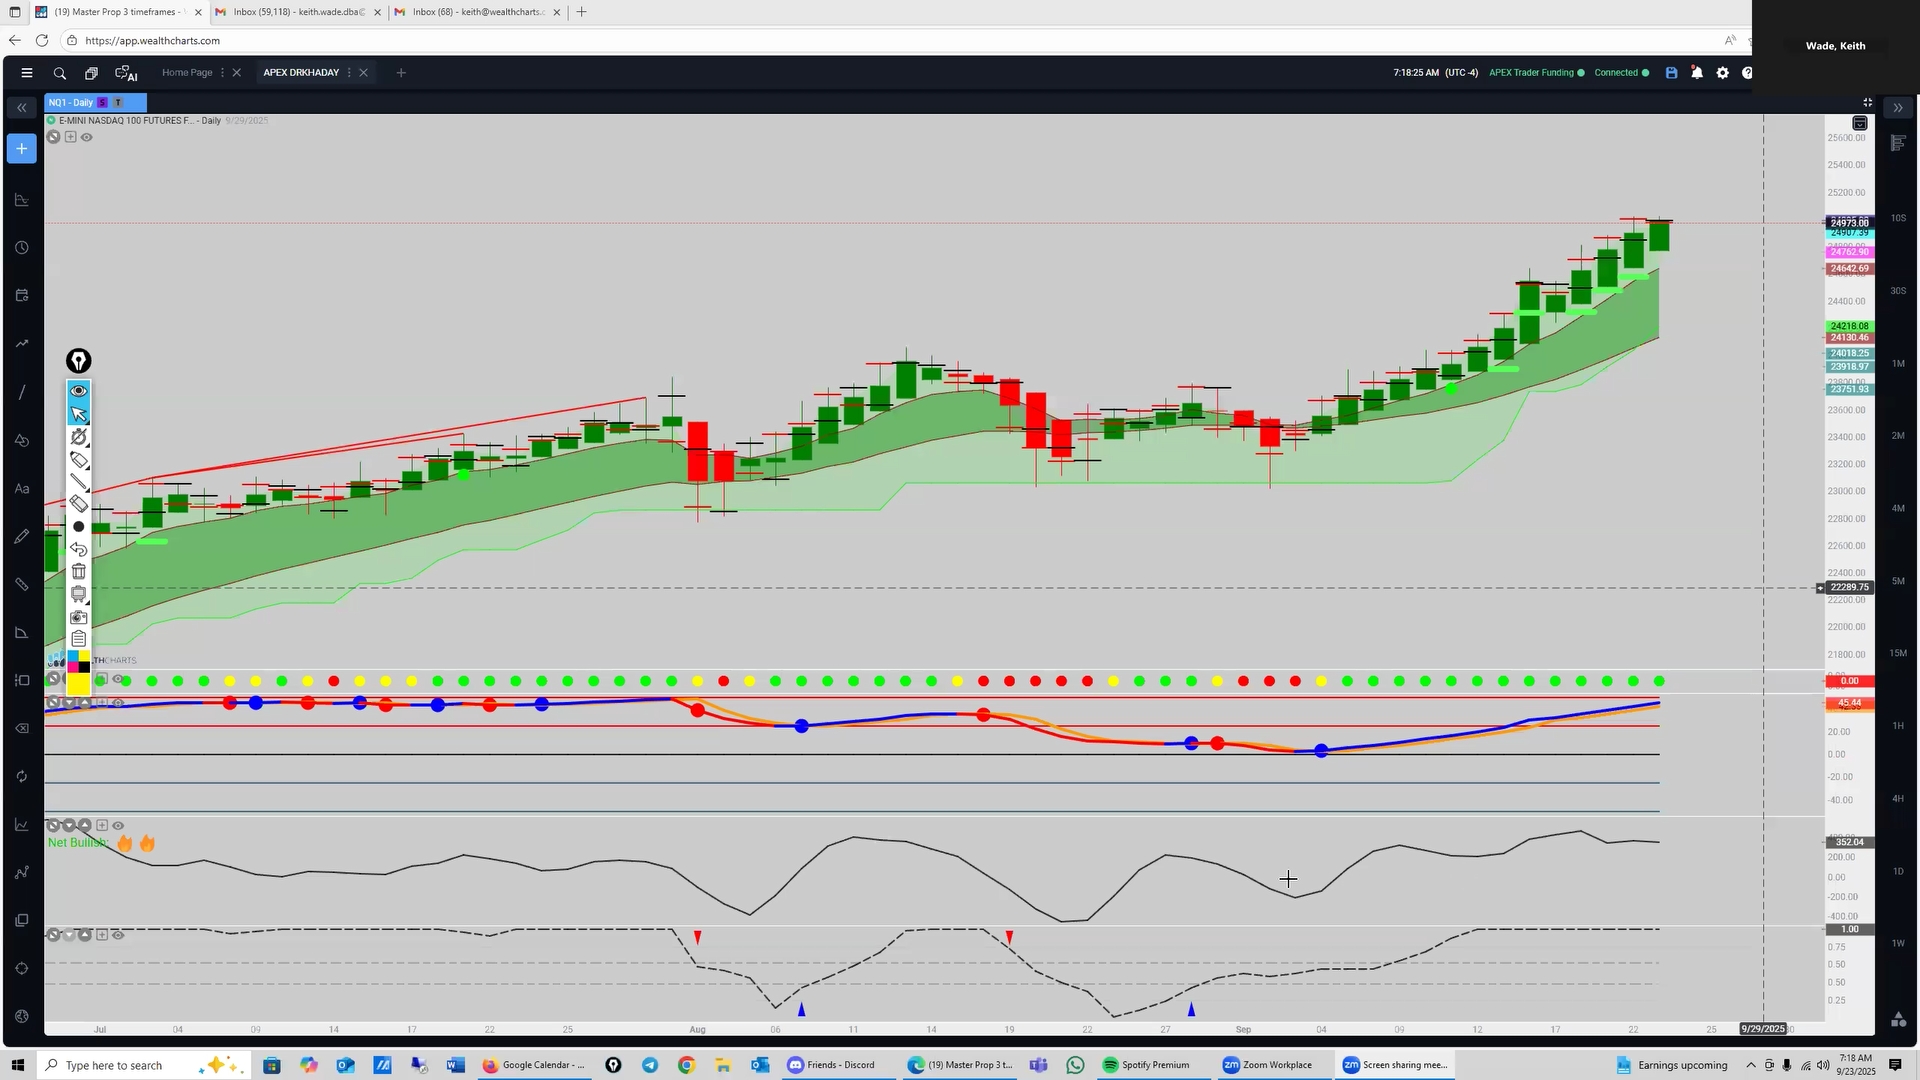Switch to the Home Page tab

point(187,73)
